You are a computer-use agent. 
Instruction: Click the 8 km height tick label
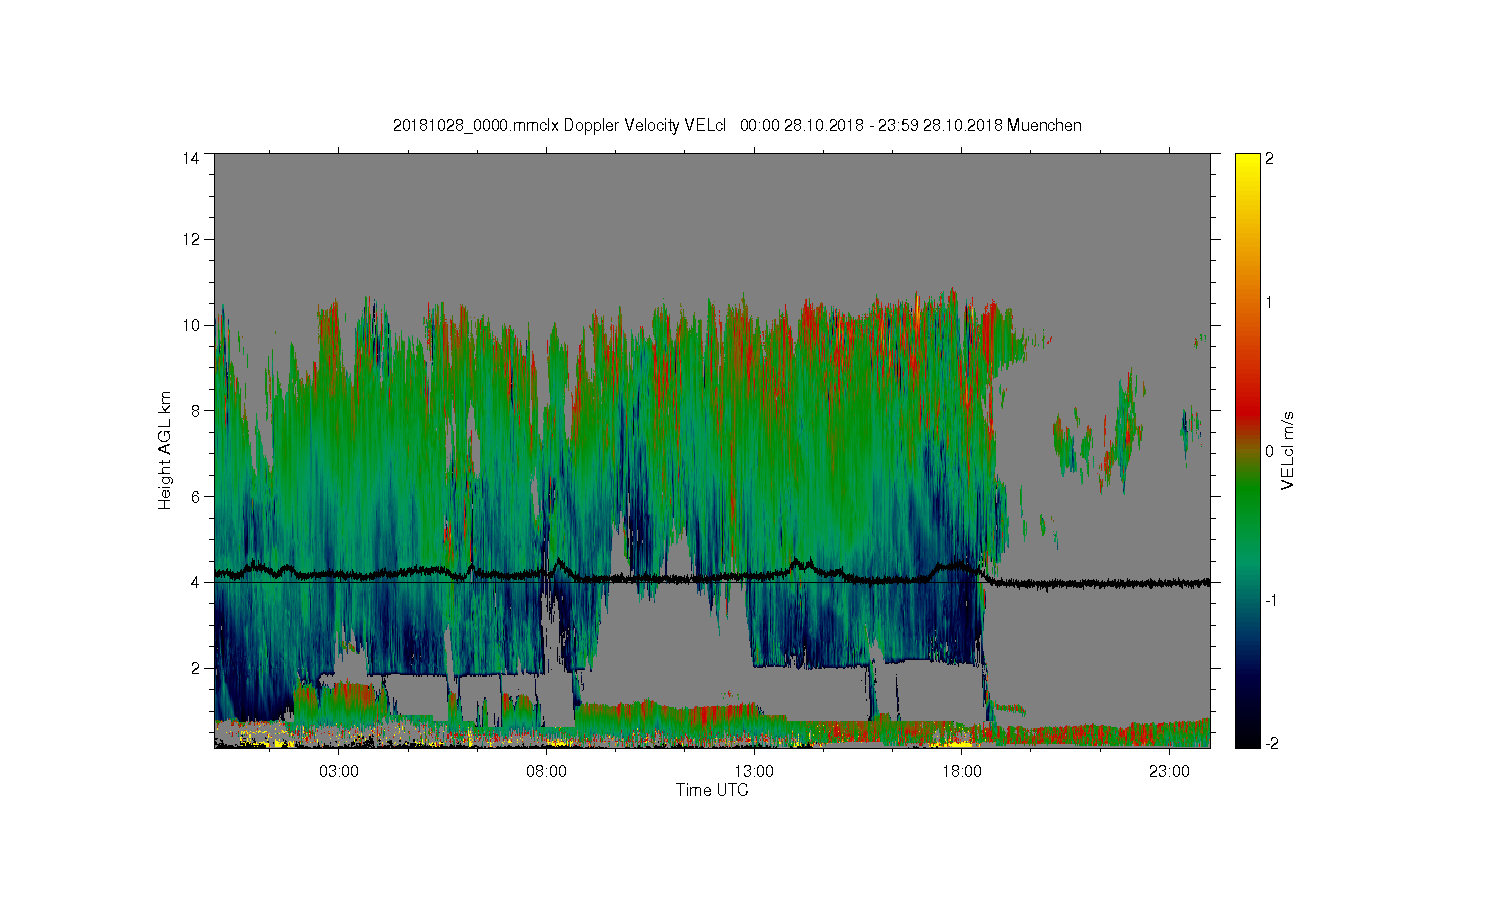click(196, 410)
